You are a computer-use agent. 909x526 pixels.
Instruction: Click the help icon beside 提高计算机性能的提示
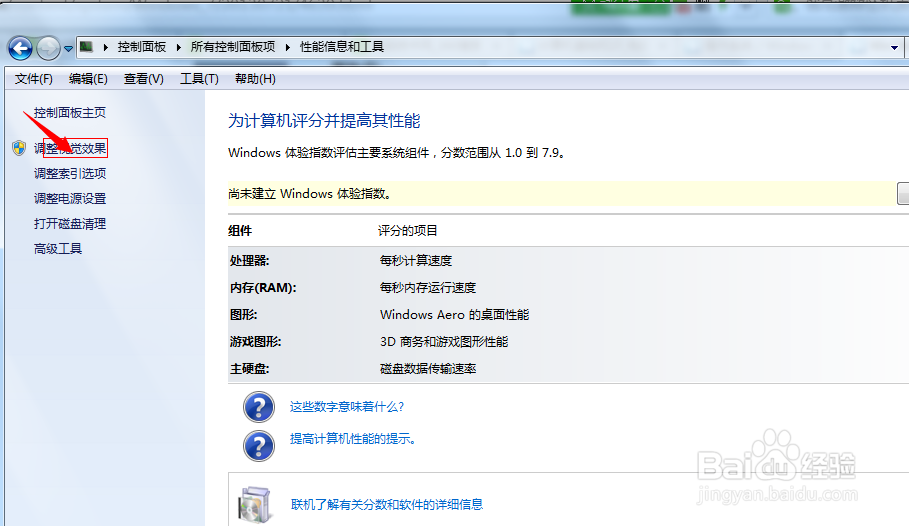tap(259, 446)
